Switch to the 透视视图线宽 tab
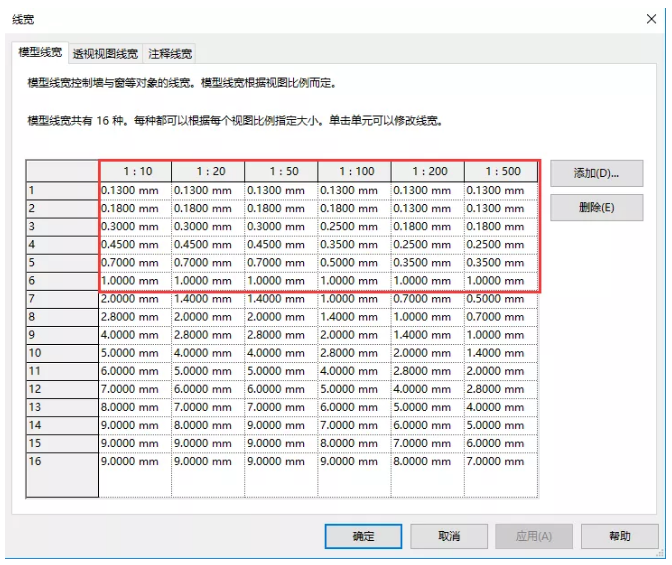 pos(105,54)
